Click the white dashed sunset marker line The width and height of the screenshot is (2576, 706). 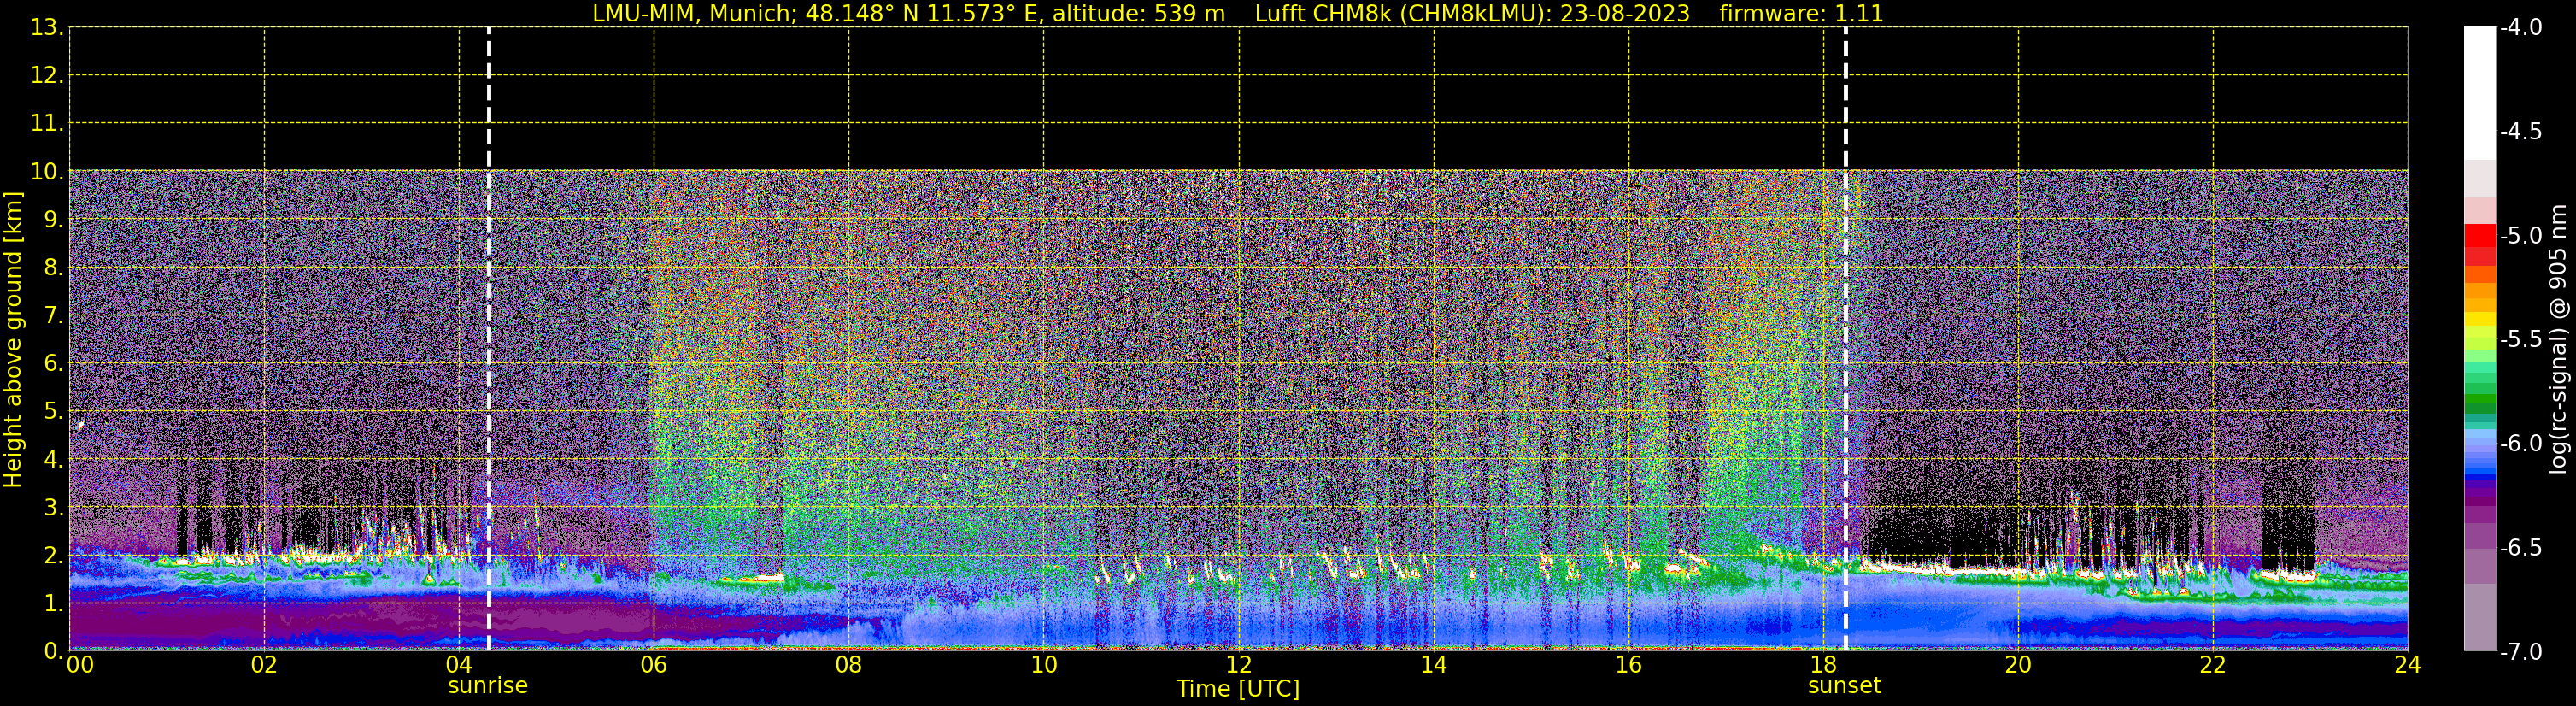point(1845,339)
